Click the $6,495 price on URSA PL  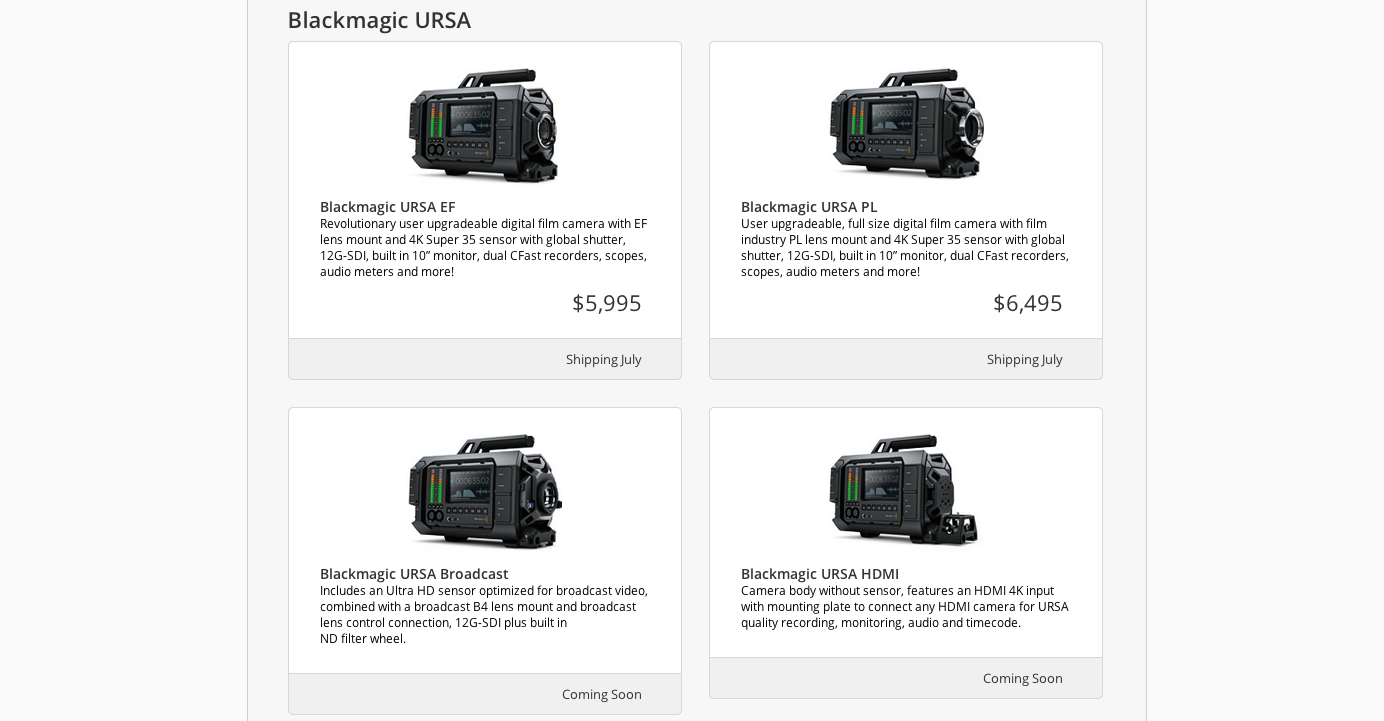click(x=1027, y=303)
